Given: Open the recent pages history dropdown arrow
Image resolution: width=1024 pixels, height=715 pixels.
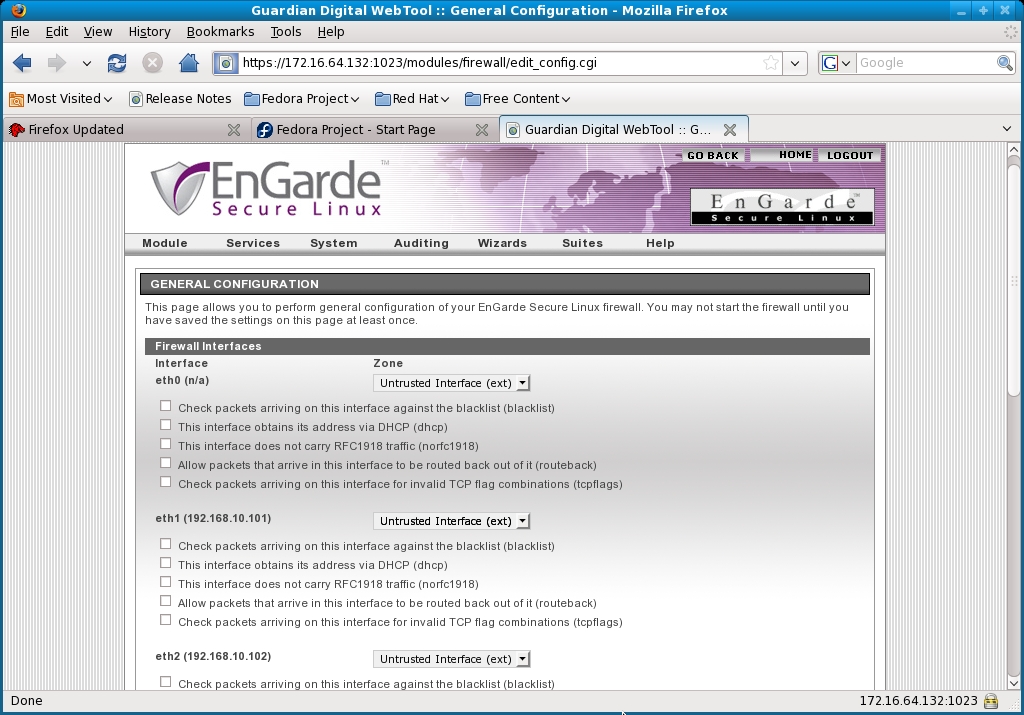Looking at the screenshot, I should coord(86,63).
